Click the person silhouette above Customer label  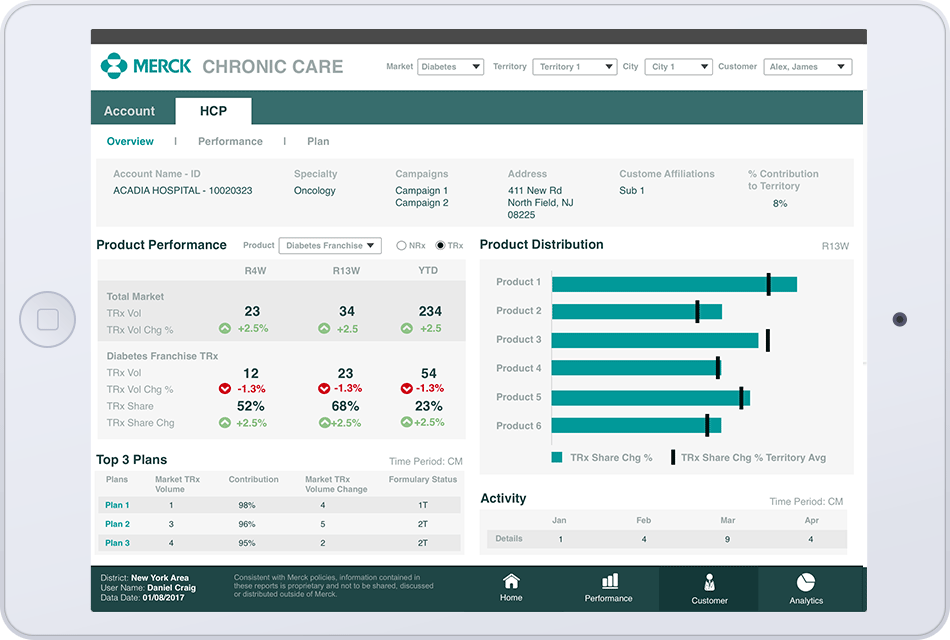[709, 582]
